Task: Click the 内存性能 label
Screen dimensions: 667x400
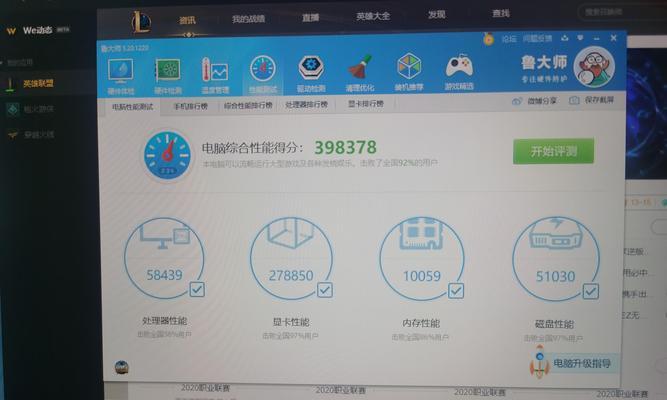Action: [x=421, y=323]
